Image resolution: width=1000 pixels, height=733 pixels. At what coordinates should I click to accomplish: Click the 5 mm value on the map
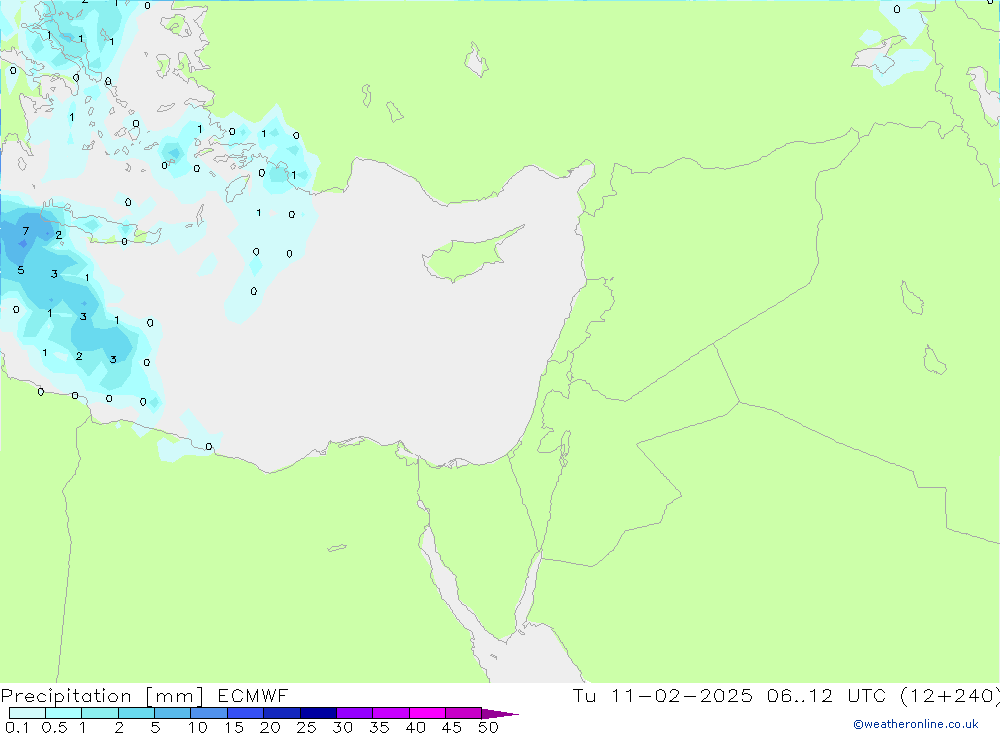point(21,270)
